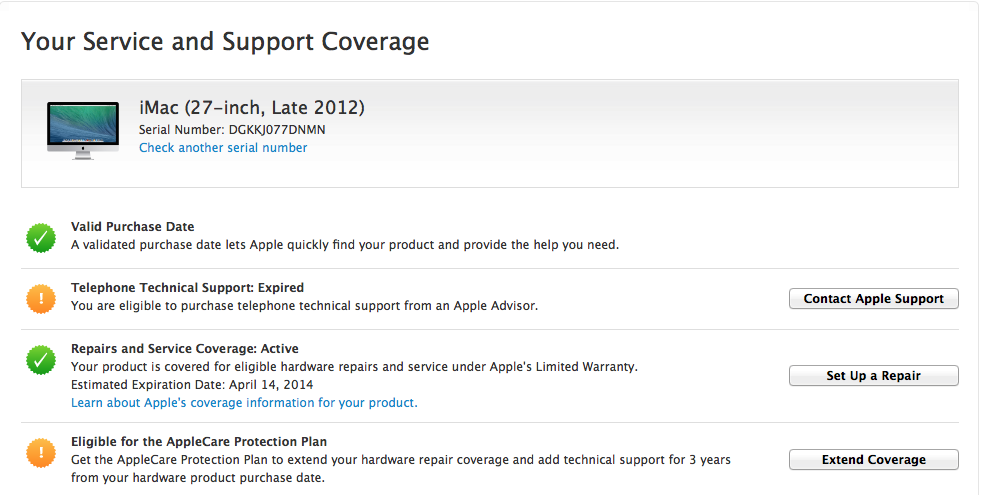Open the Check another serial number link
Screen dimensions: 981x495
coord(223,148)
